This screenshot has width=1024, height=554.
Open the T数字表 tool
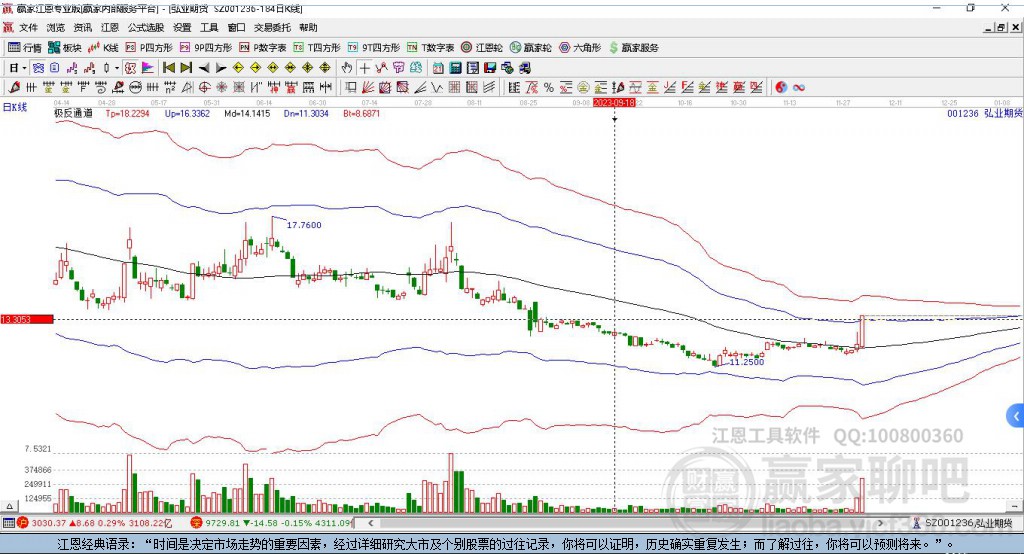[430, 48]
